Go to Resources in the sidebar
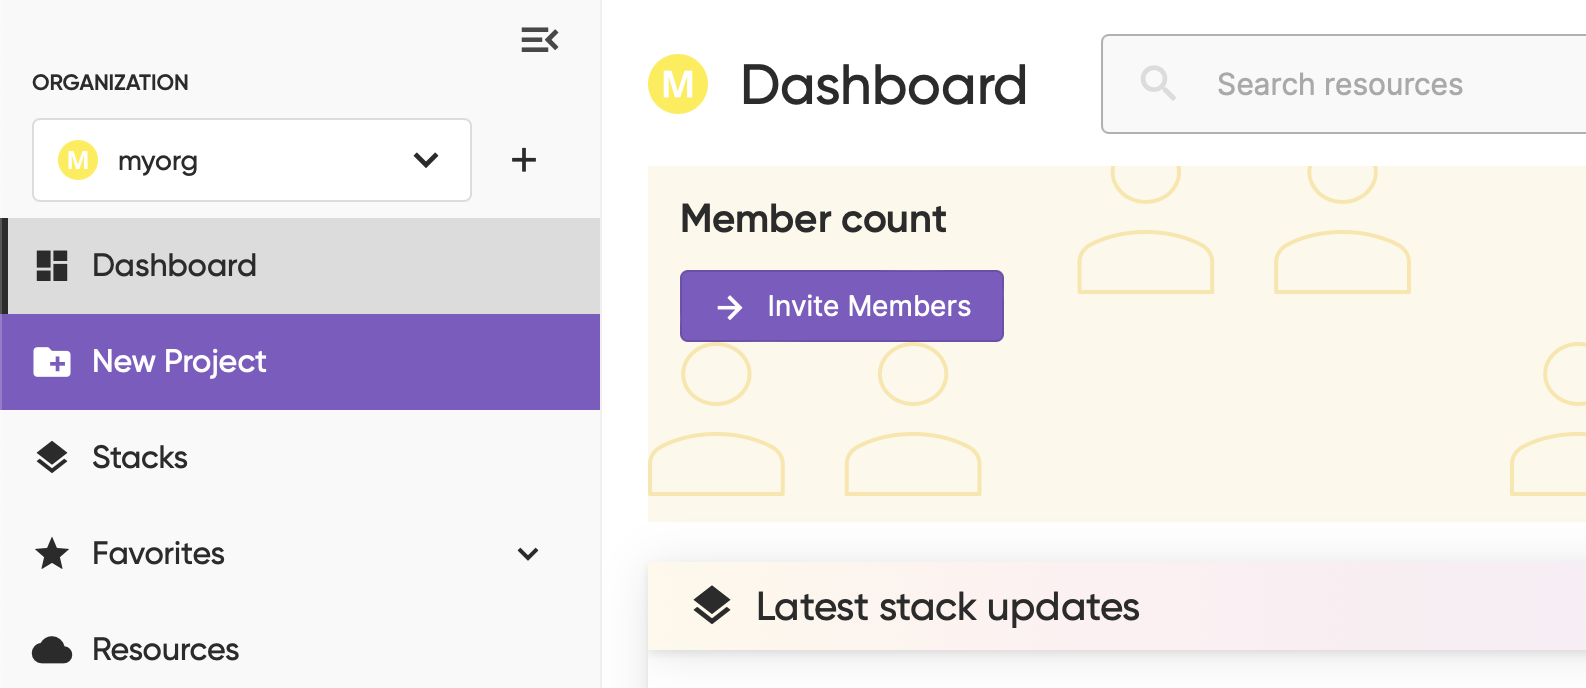Screen dimensions: 1586x688 coord(166,650)
